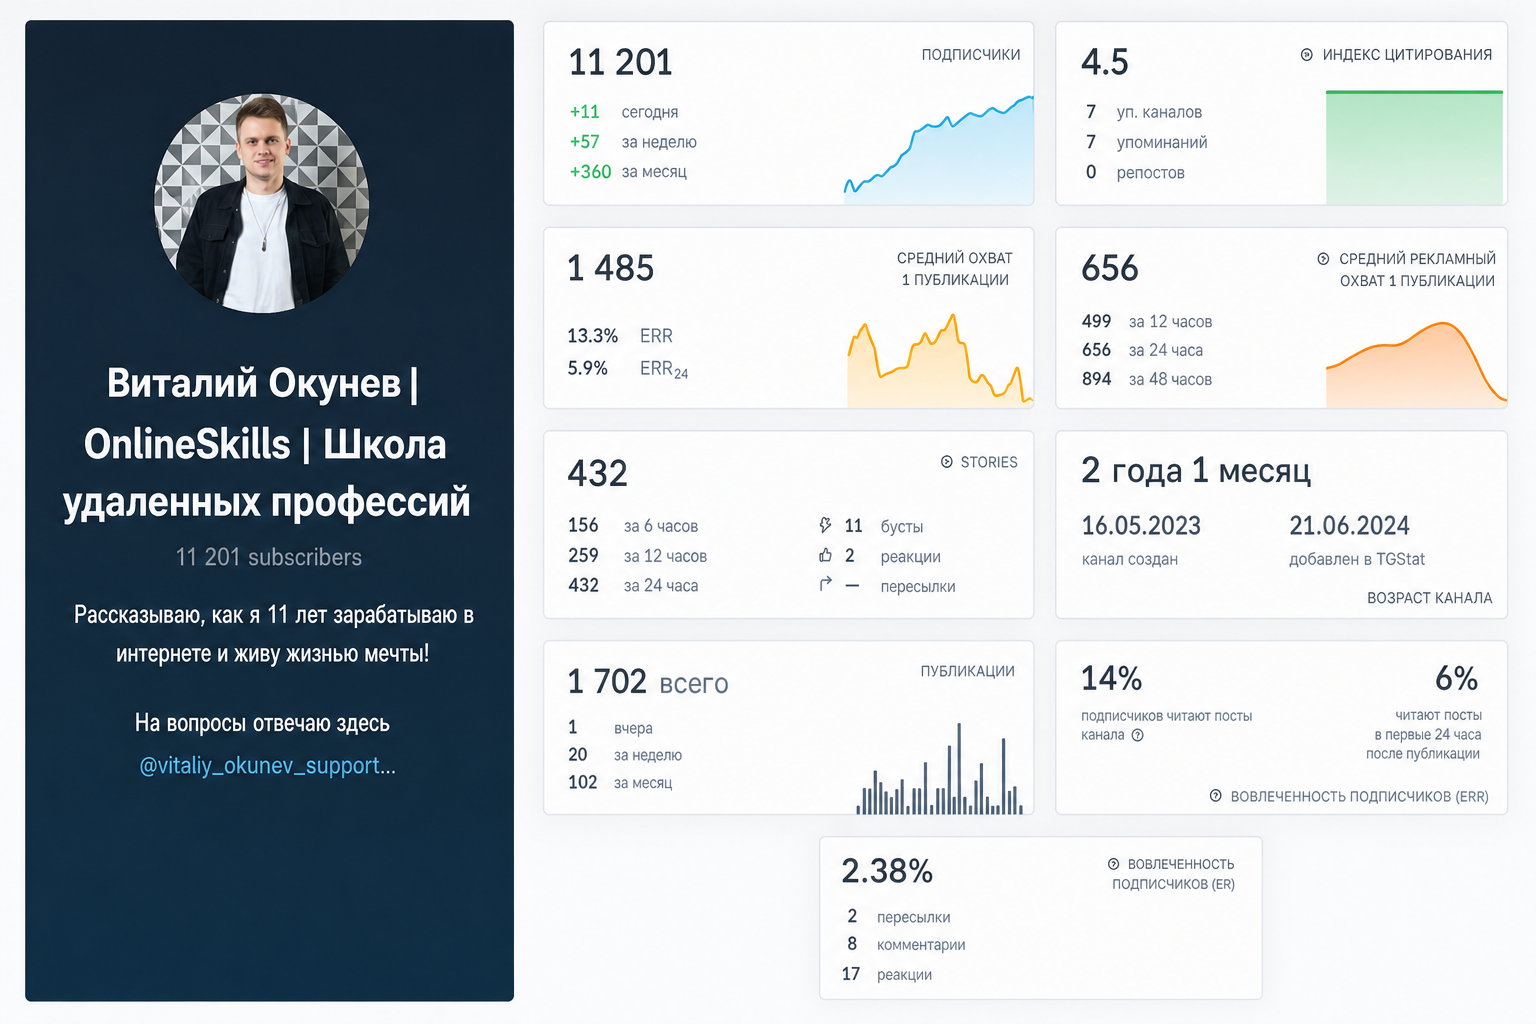
Task: Open the ПУБЛИКАЦИИ card label
Action: pyautogui.click(x=967, y=671)
